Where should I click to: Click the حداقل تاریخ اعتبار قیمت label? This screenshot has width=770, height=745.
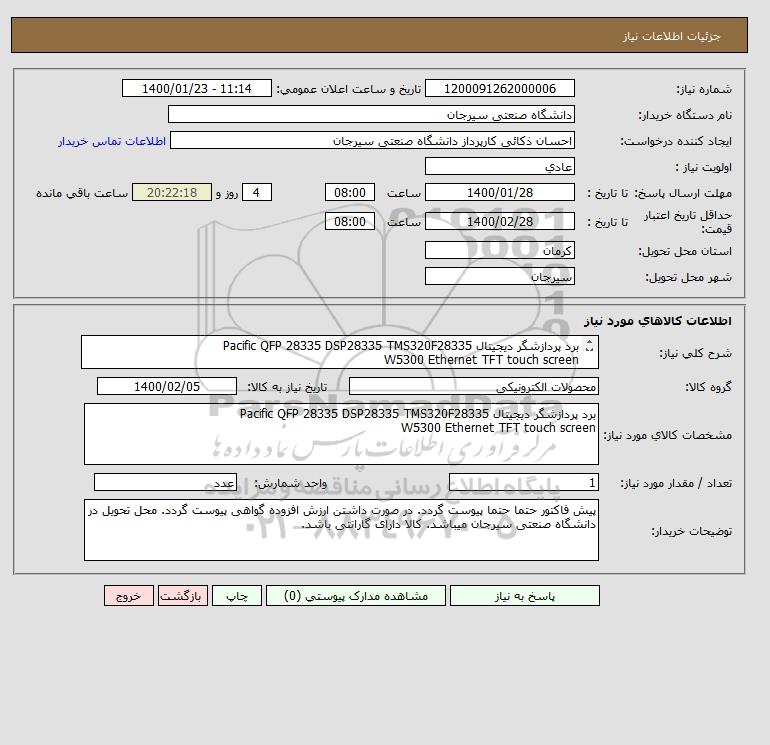(x=688, y=222)
